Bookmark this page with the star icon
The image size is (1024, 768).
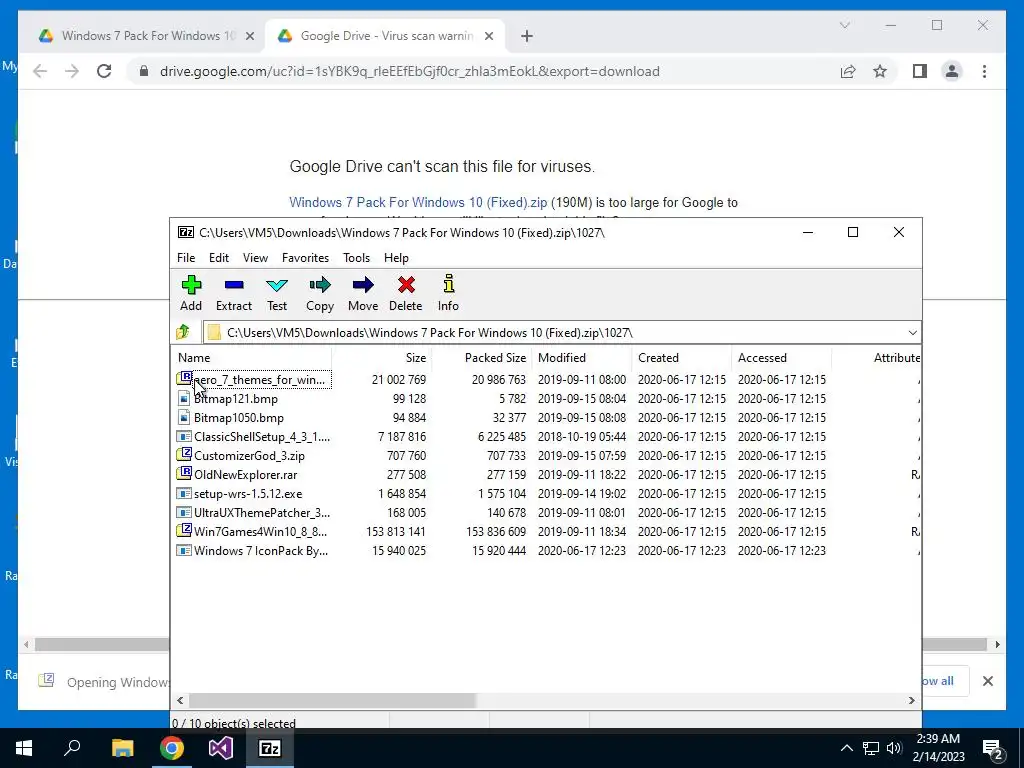(x=880, y=71)
